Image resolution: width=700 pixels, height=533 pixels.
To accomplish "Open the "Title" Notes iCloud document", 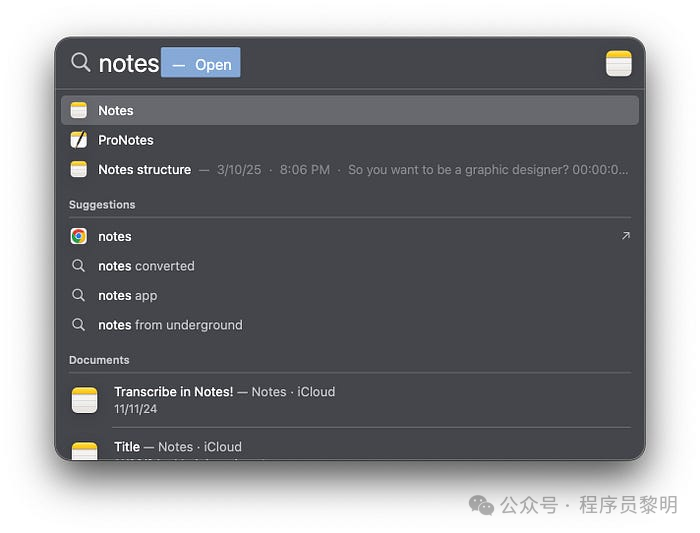I will click(350, 445).
